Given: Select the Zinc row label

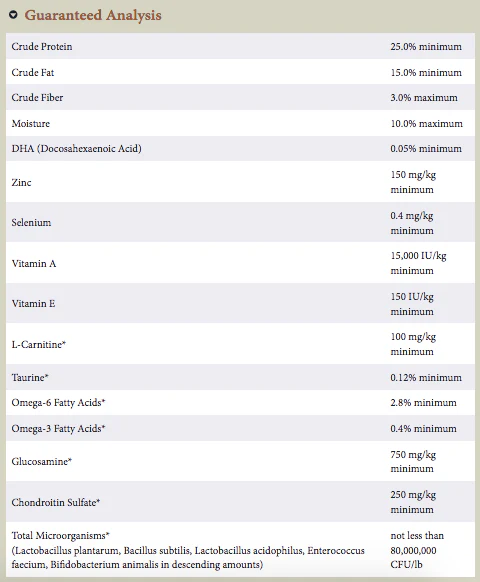Looking at the screenshot, I should coord(21,182).
